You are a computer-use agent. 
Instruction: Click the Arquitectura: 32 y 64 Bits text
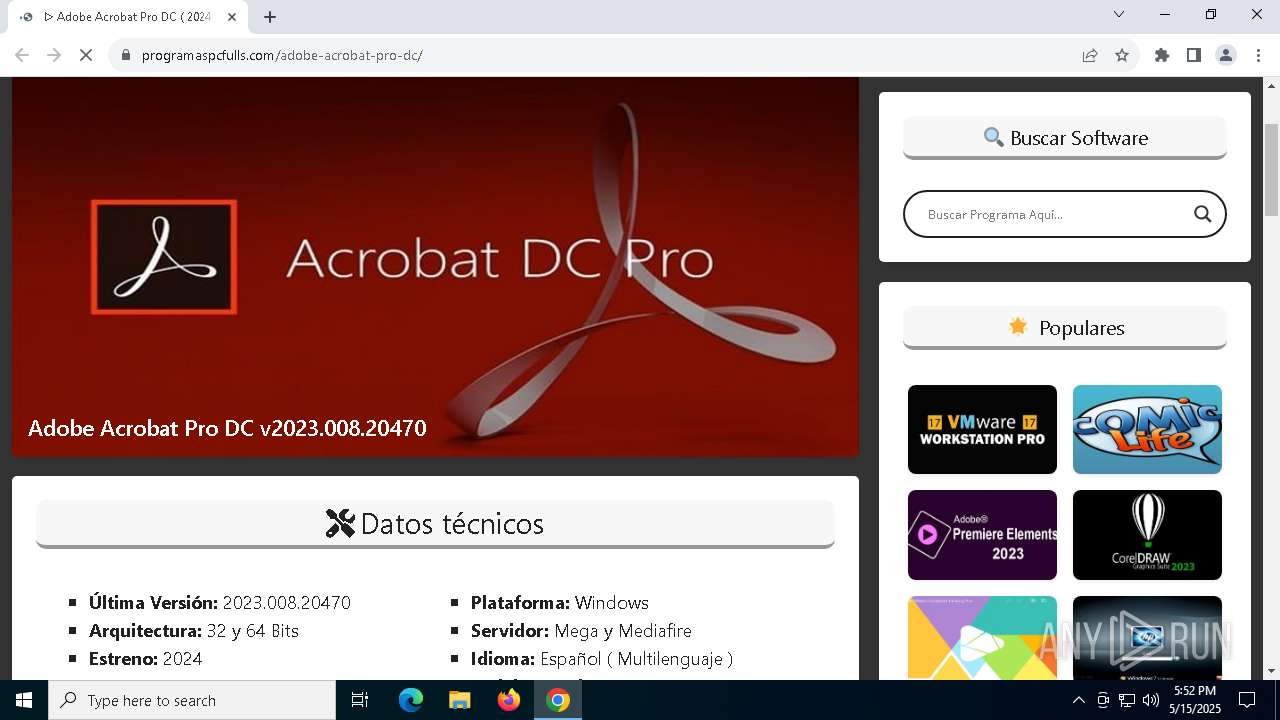194,631
